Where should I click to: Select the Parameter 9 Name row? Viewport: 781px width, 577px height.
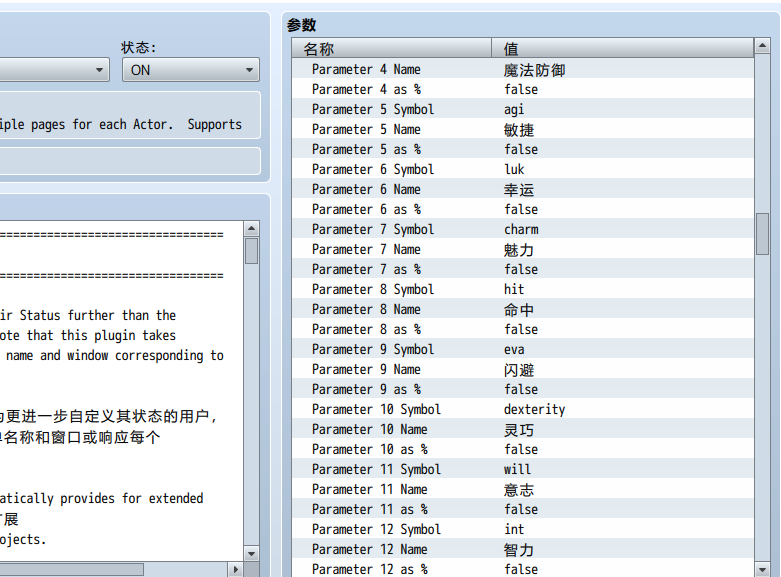coord(522,369)
